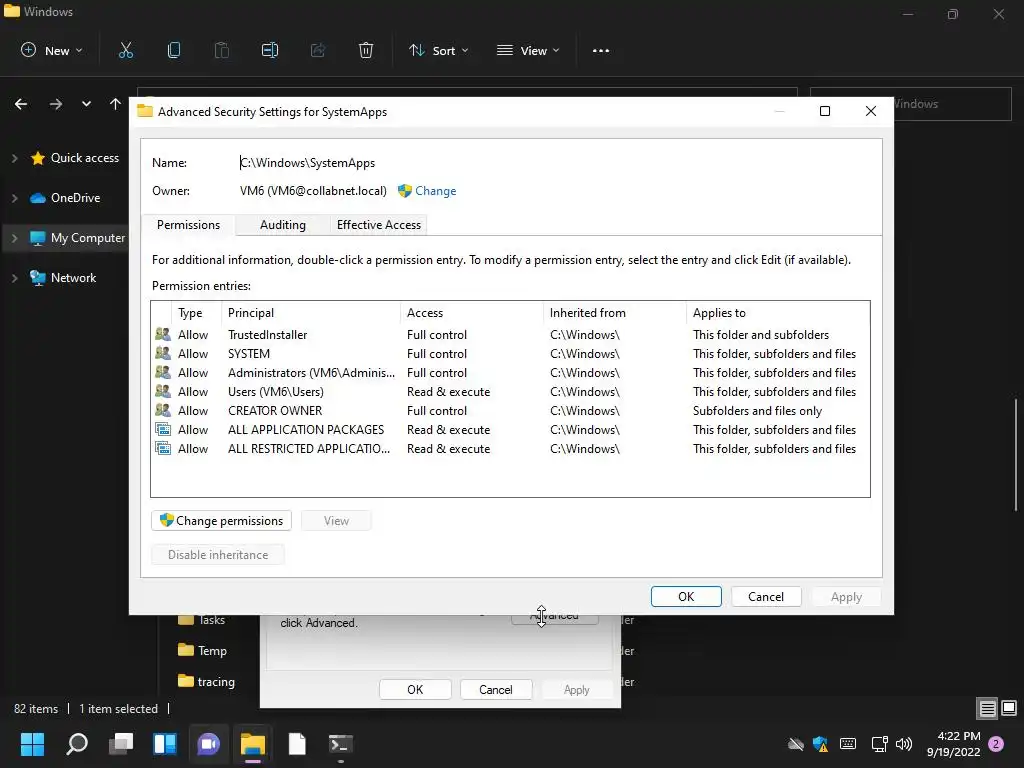The height and width of the screenshot is (768, 1024).
Task: Click Cancel in the background Properties dialog
Action: pyautogui.click(x=496, y=690)
